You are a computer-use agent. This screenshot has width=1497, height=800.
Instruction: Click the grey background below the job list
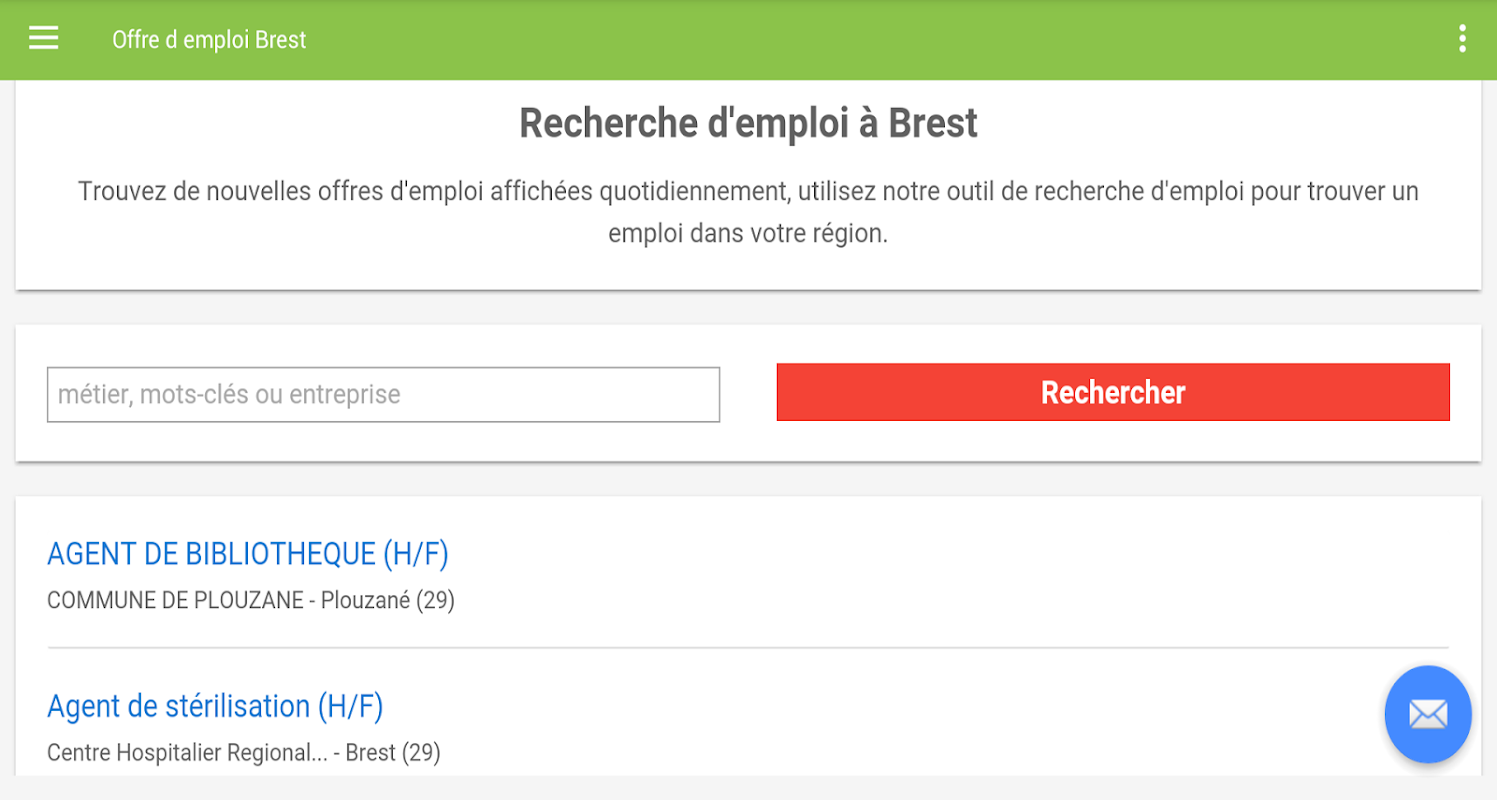(x=748, y=788)
